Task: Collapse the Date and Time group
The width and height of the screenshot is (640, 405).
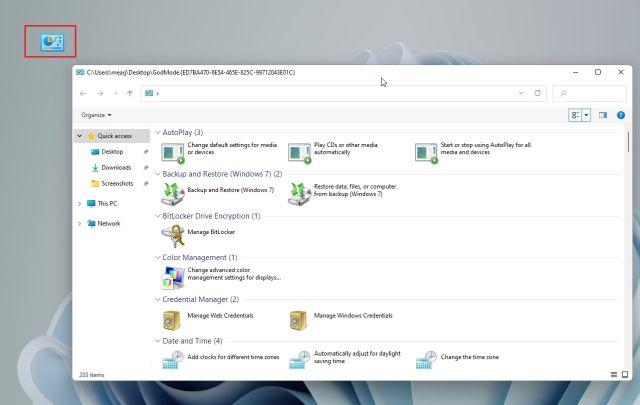Action: tap(158, 341)
